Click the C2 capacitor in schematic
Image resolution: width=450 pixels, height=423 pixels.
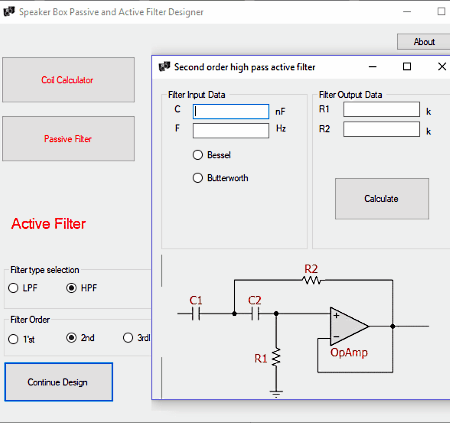click(x=255, y=314)
